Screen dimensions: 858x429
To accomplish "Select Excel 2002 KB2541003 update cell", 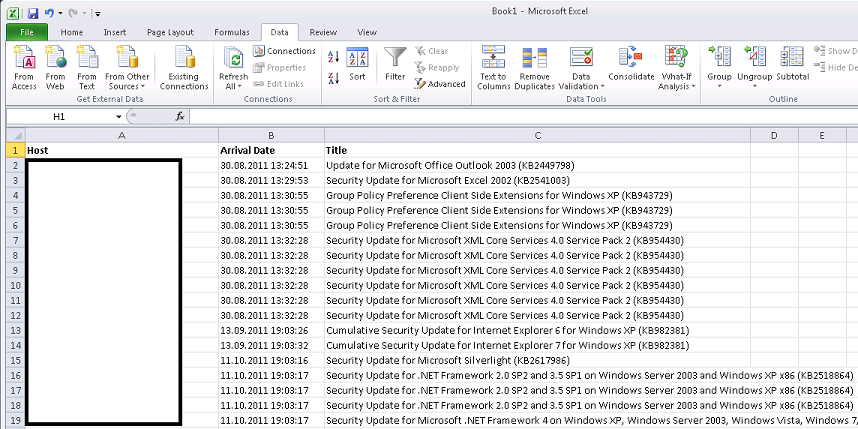I will tap(537, 180).
